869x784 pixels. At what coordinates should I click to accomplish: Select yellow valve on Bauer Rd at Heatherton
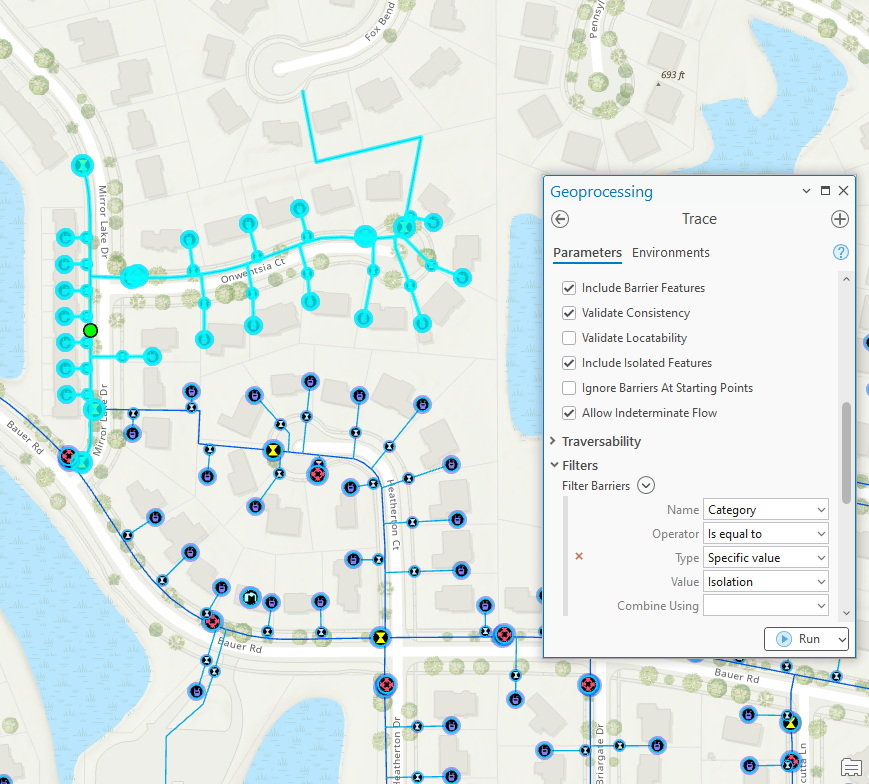(380, 637)
